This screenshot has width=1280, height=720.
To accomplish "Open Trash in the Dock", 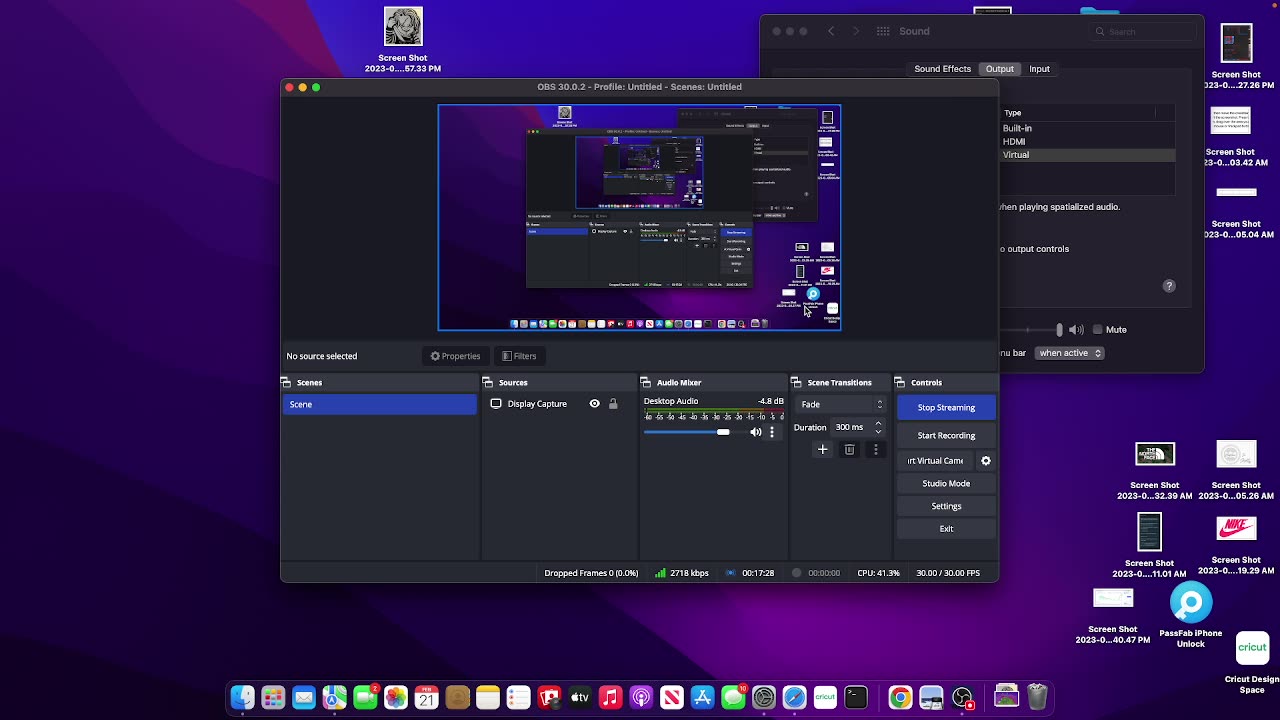I will [x=1037, y=697].
